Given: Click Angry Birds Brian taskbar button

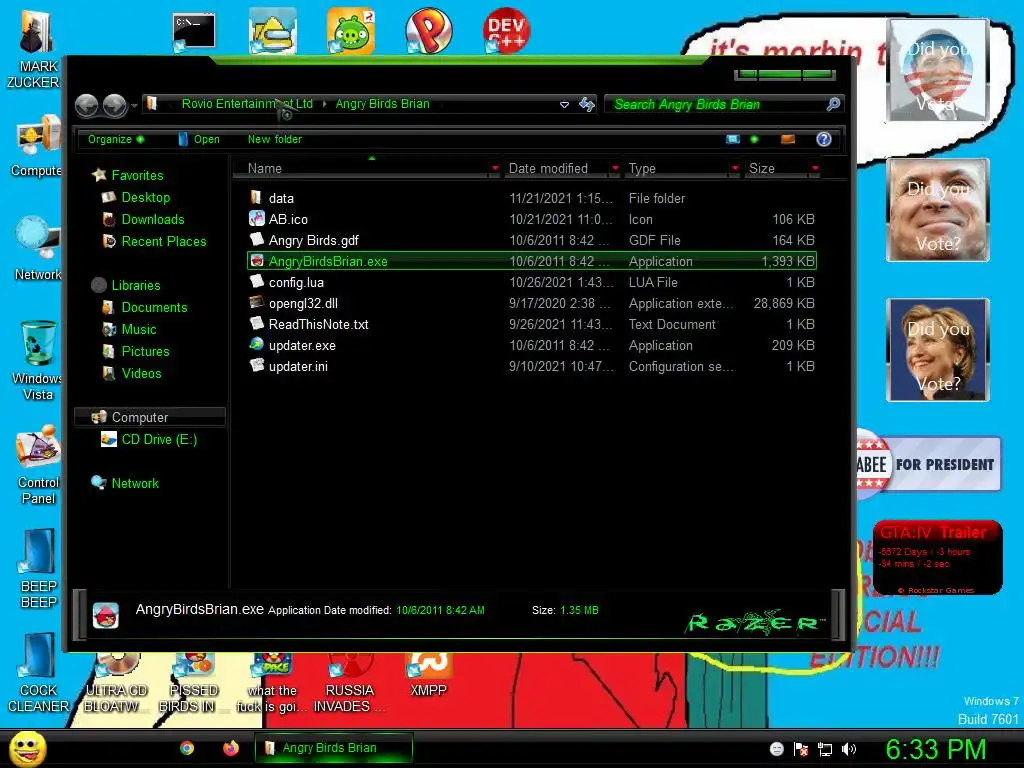Looking at the screenshot, I should tap(334, 748).
